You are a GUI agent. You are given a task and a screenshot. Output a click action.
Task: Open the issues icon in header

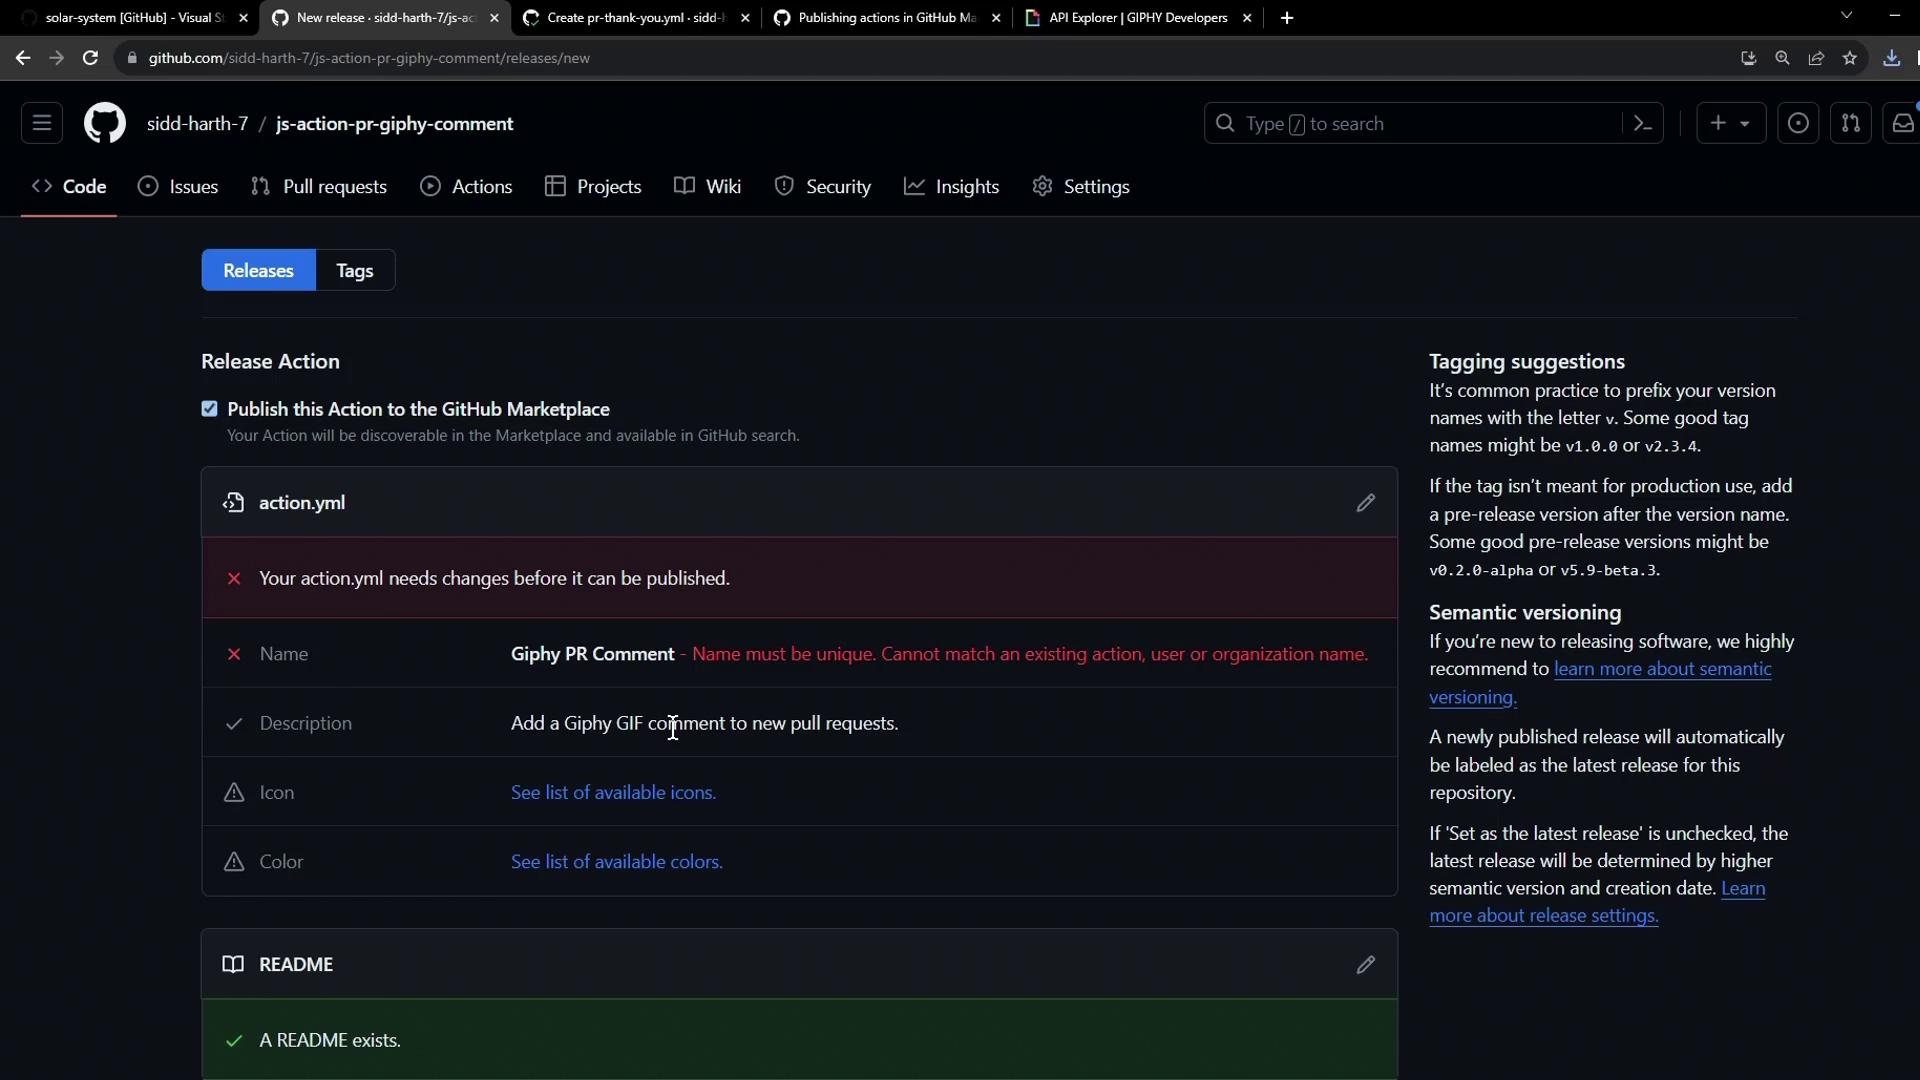coord(1797,124)
